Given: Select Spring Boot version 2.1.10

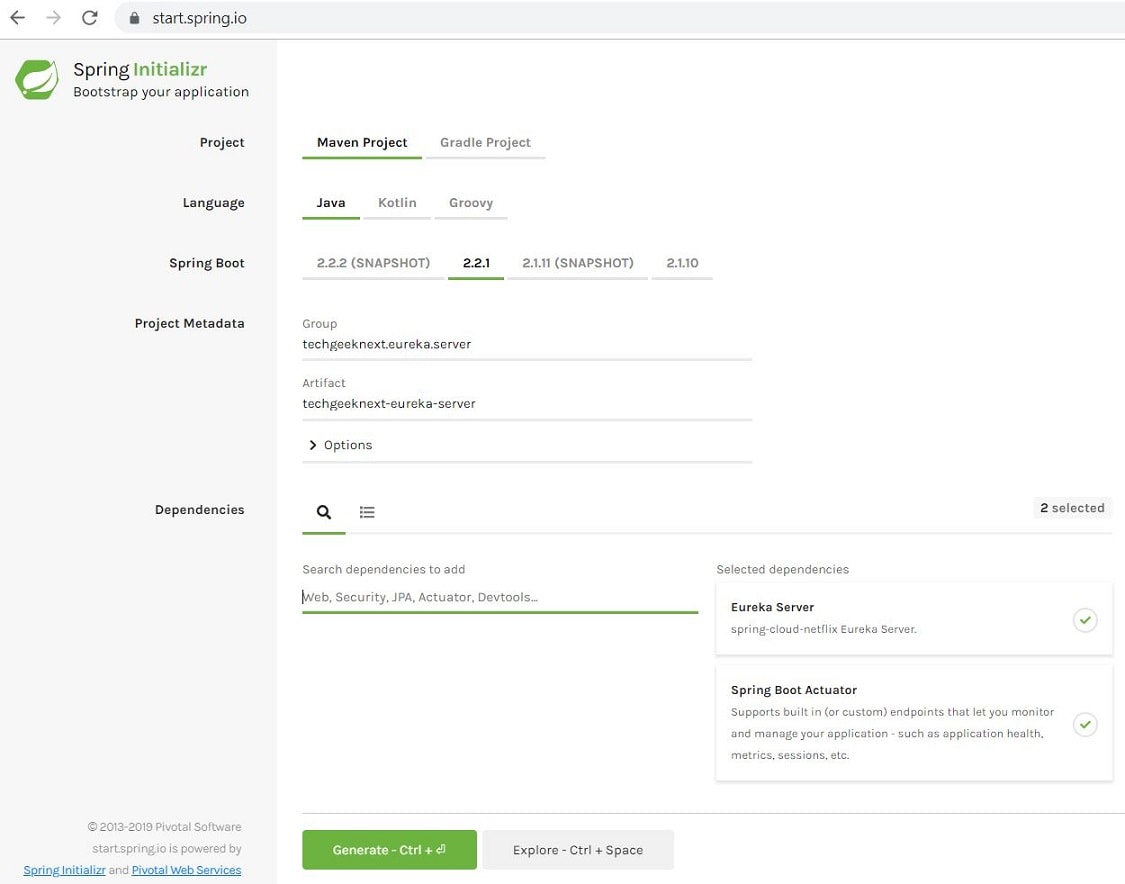Looking at the screenshot, I should pyautogui.click(x=682, y=263).
